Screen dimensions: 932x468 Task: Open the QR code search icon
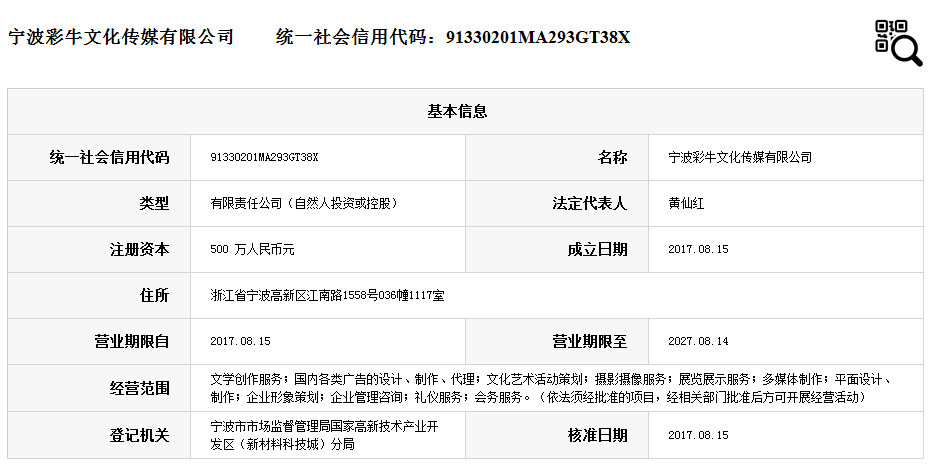click(899, 42)
